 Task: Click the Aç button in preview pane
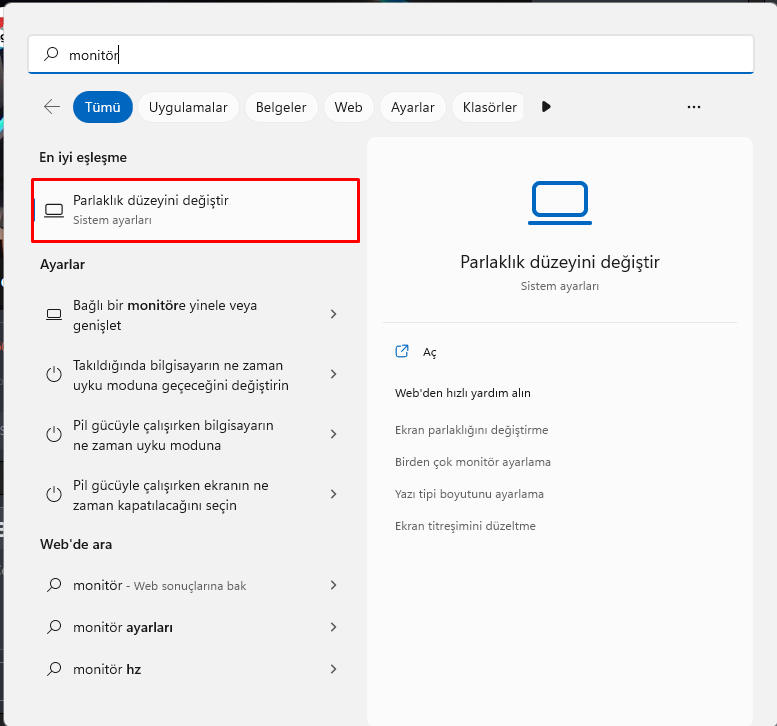tap(430, 352)
